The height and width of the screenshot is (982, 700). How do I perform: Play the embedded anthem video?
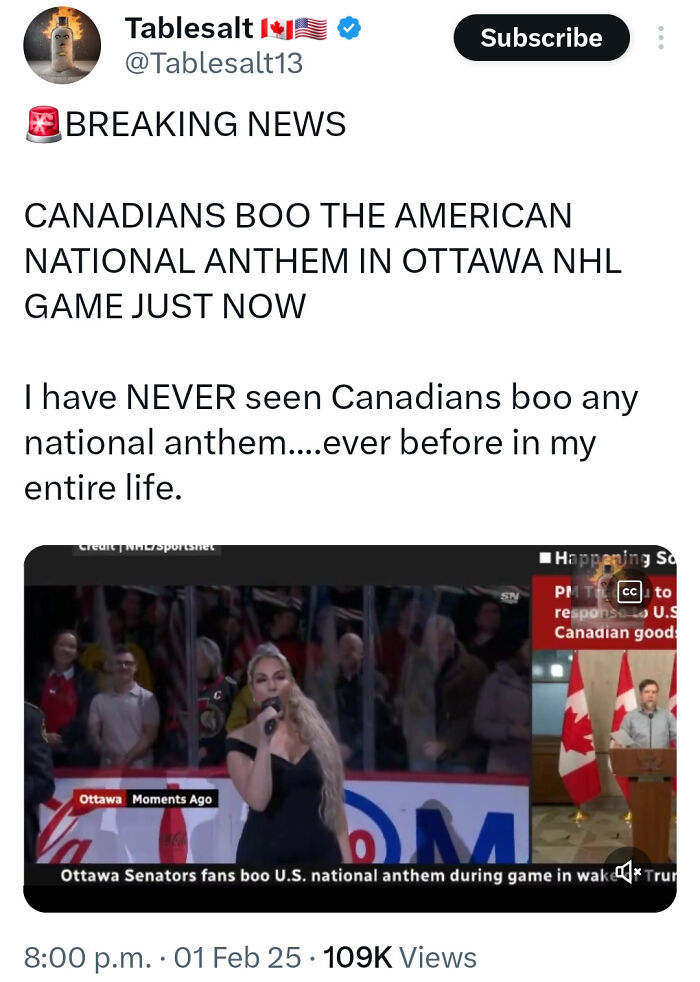point(349,728)
